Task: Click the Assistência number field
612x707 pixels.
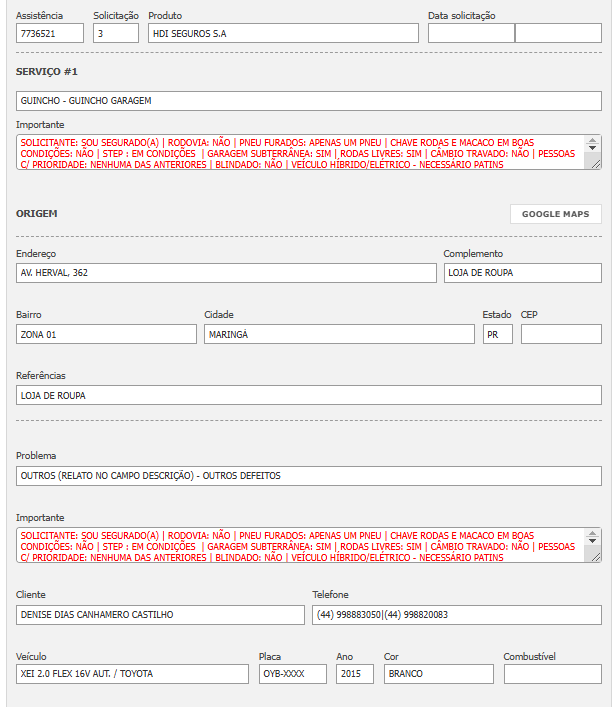Action: coord(50,33)
